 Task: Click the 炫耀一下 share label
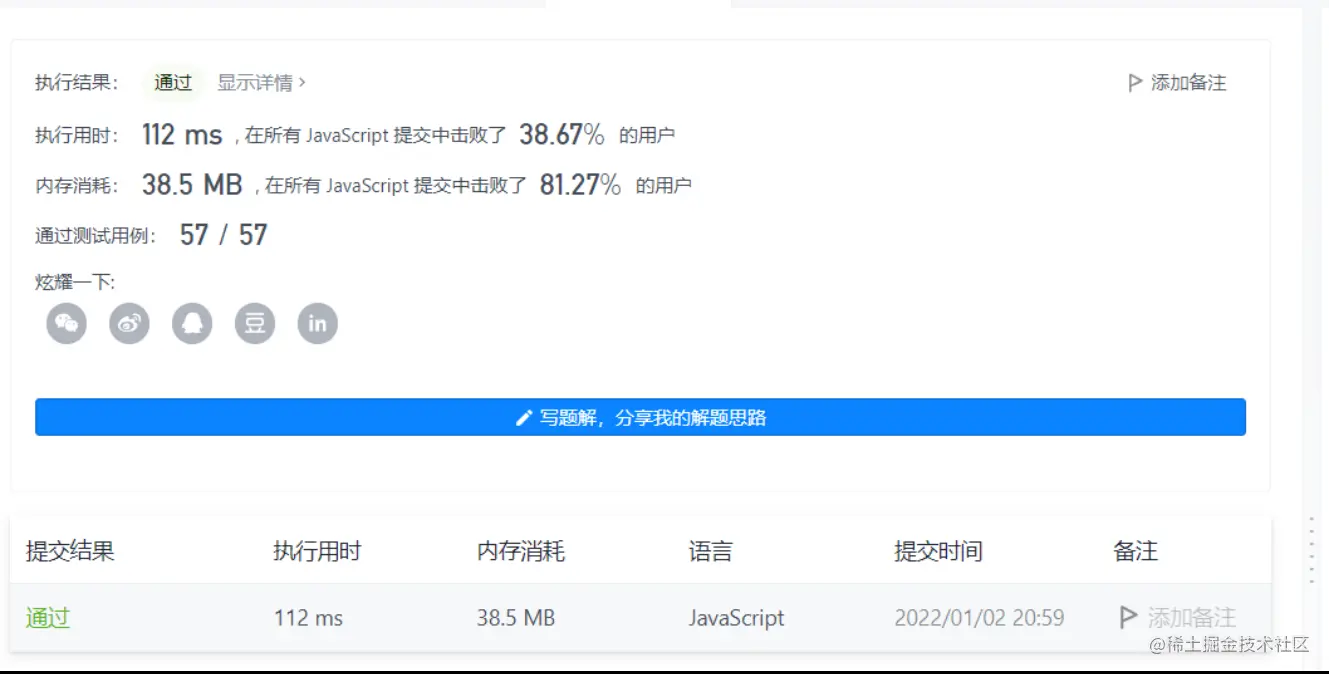pos(75,283)
